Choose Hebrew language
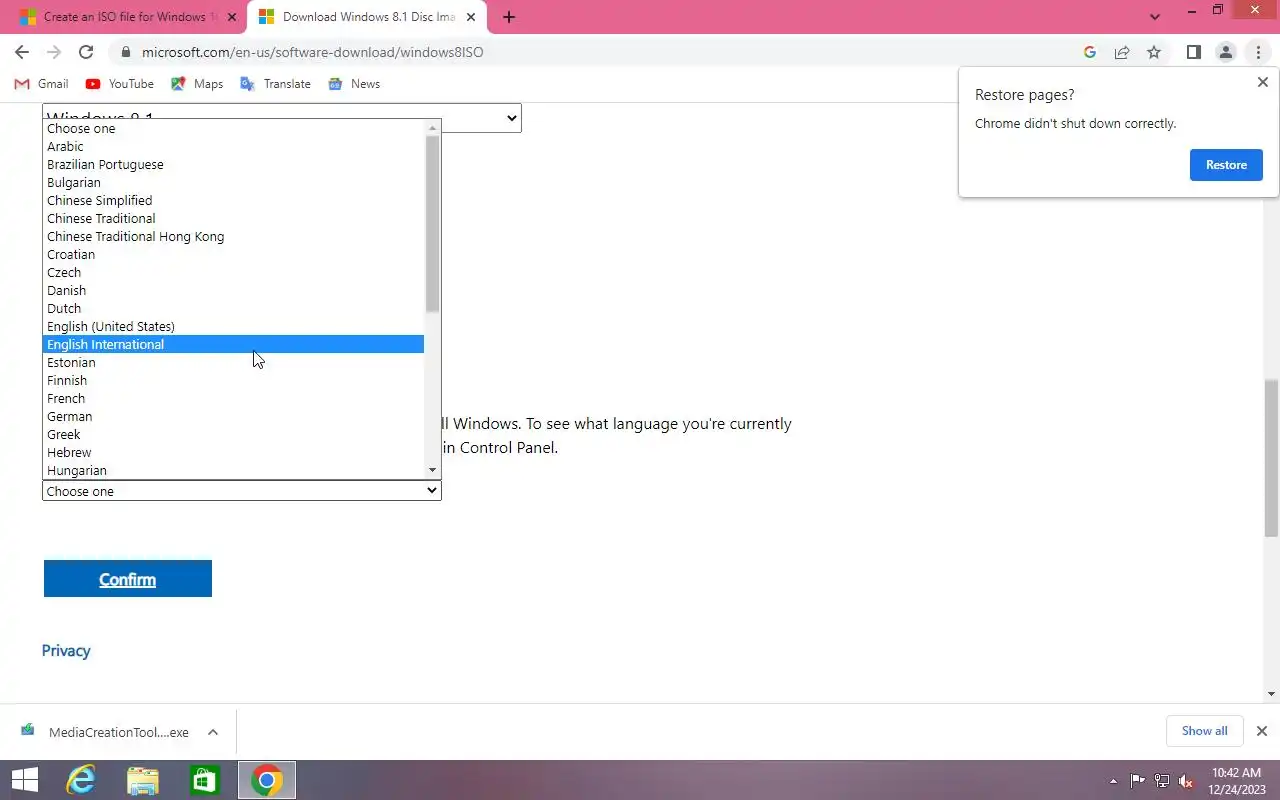The image size is (1280, 800). tap(234, 452)
